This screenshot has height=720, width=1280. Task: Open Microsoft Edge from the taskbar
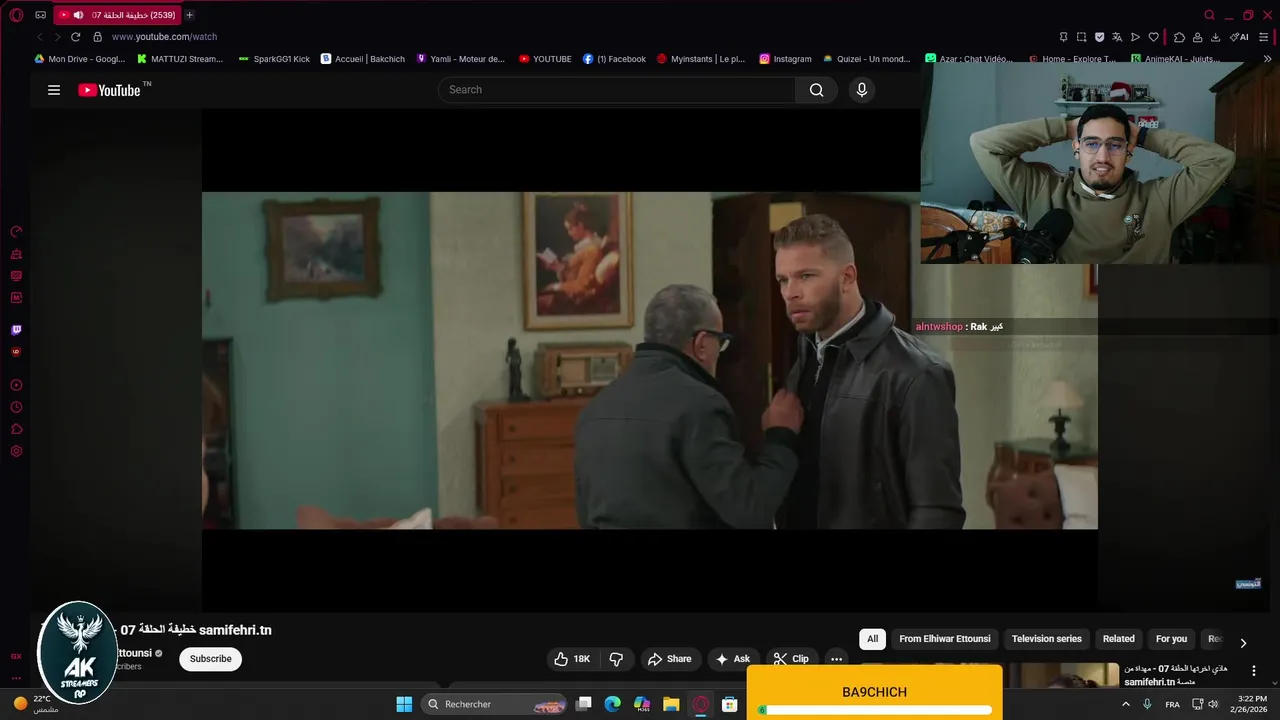613,704
